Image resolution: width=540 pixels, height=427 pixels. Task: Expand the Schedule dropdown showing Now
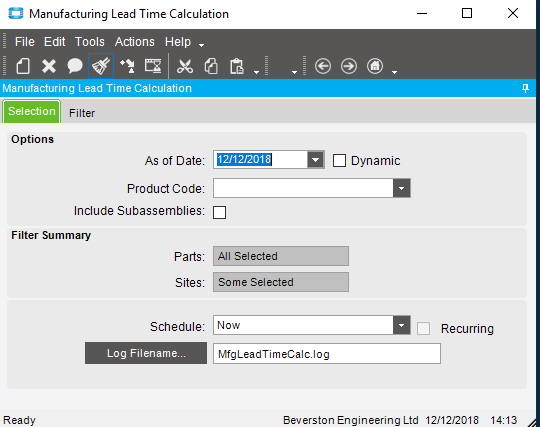point(402,325)
